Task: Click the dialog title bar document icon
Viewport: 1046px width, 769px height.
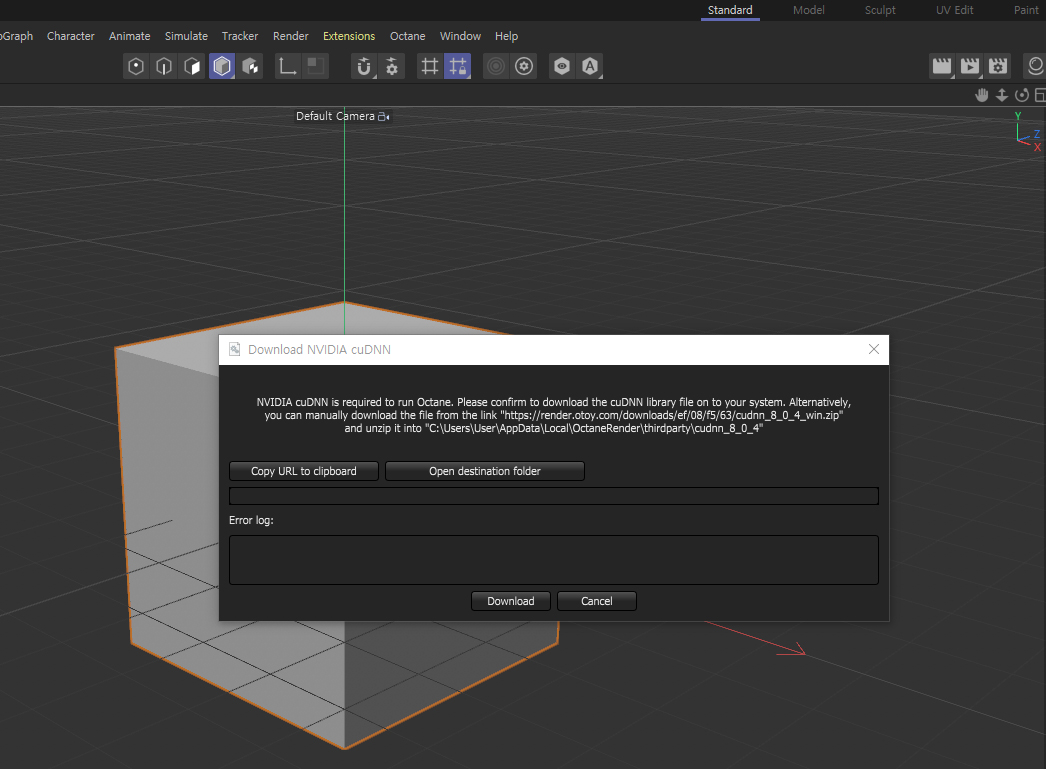Action: 235,349
